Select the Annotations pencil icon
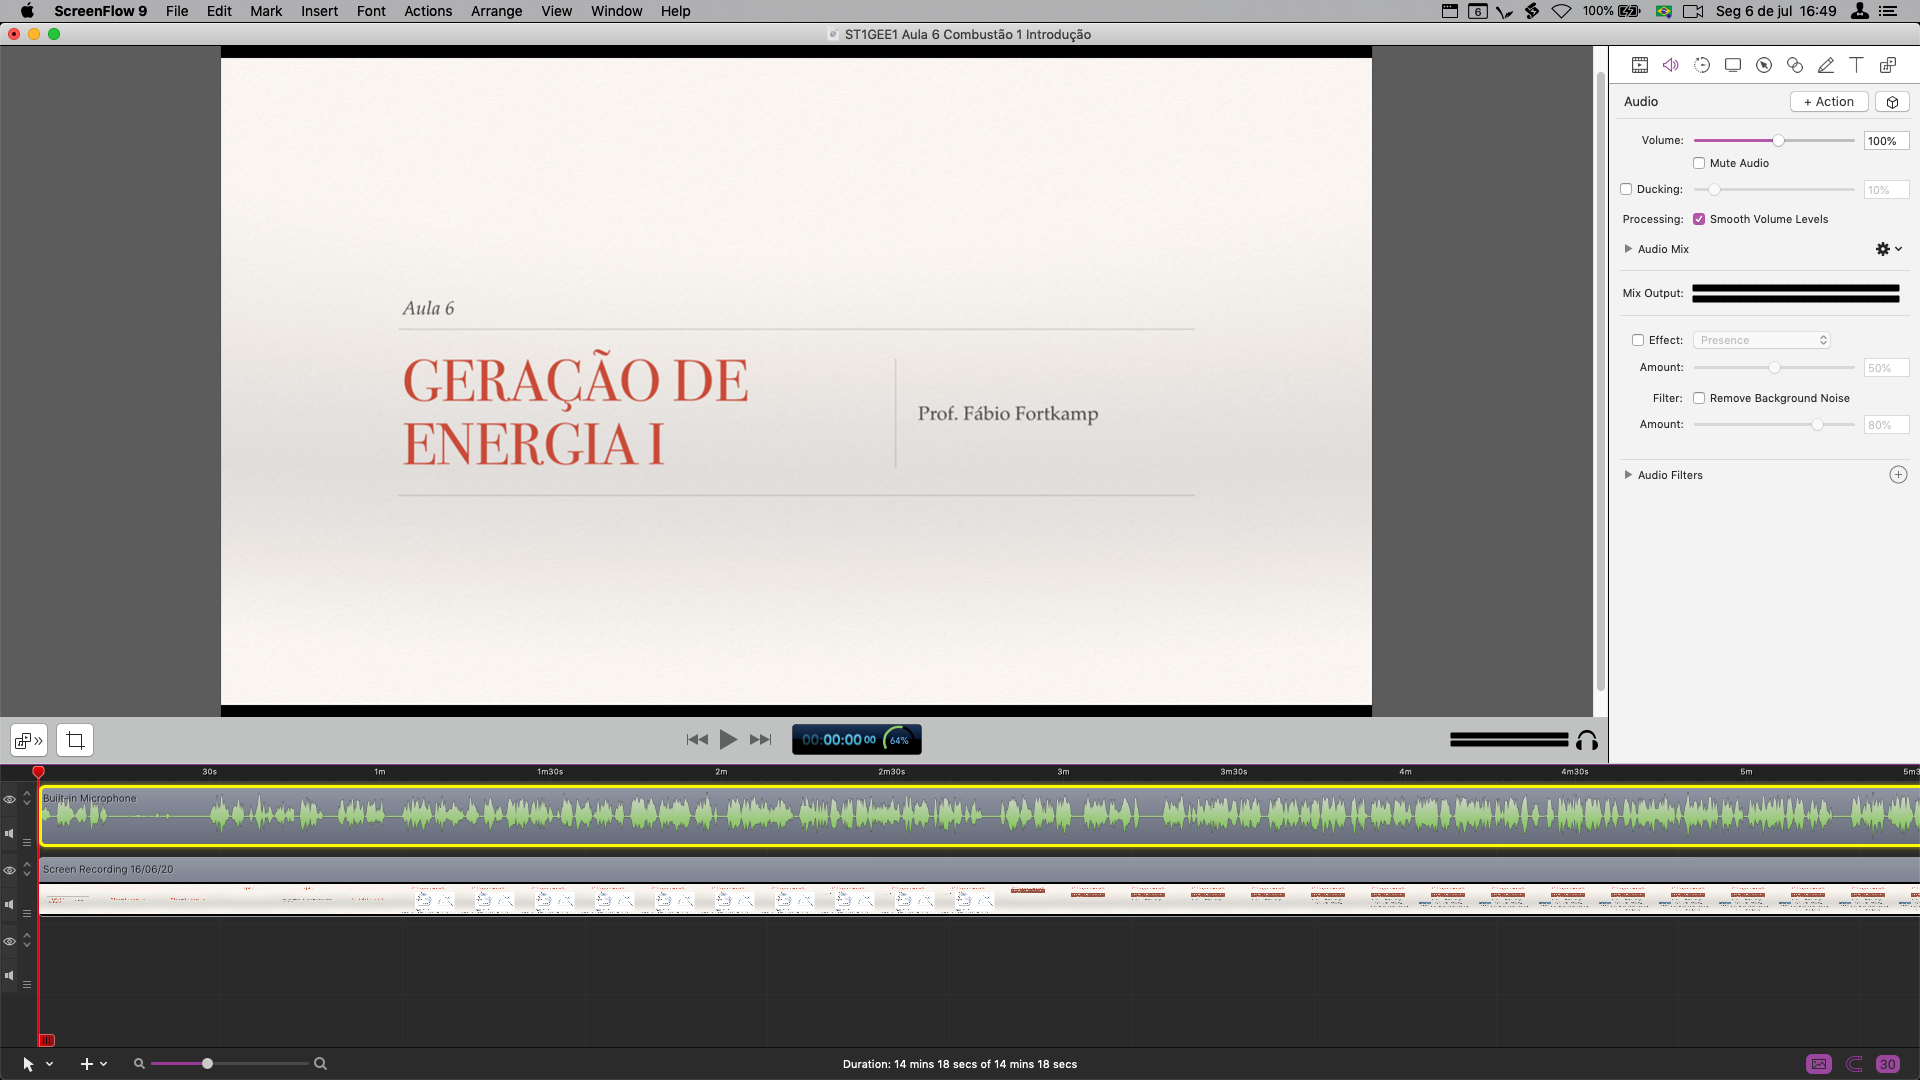This screenshot has width=1920, height=1080. 1826,65
